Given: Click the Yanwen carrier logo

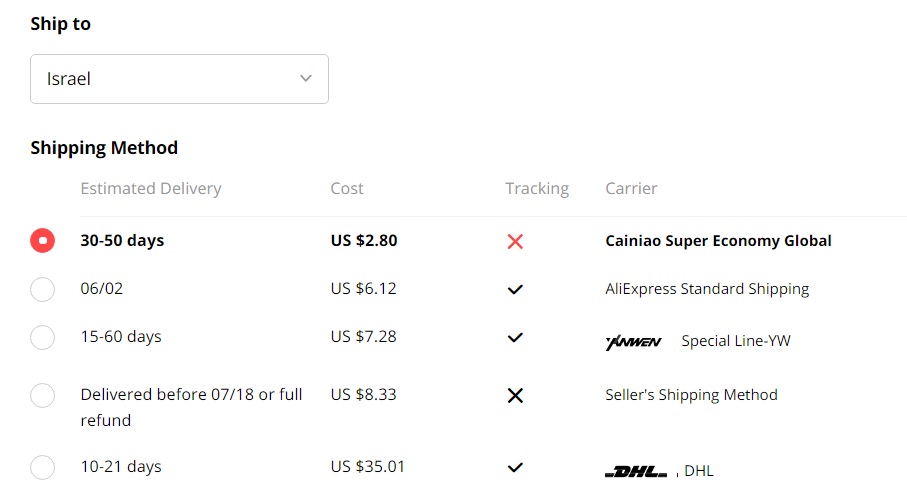Looking at the screenshot, I should (x=633, y=342).
